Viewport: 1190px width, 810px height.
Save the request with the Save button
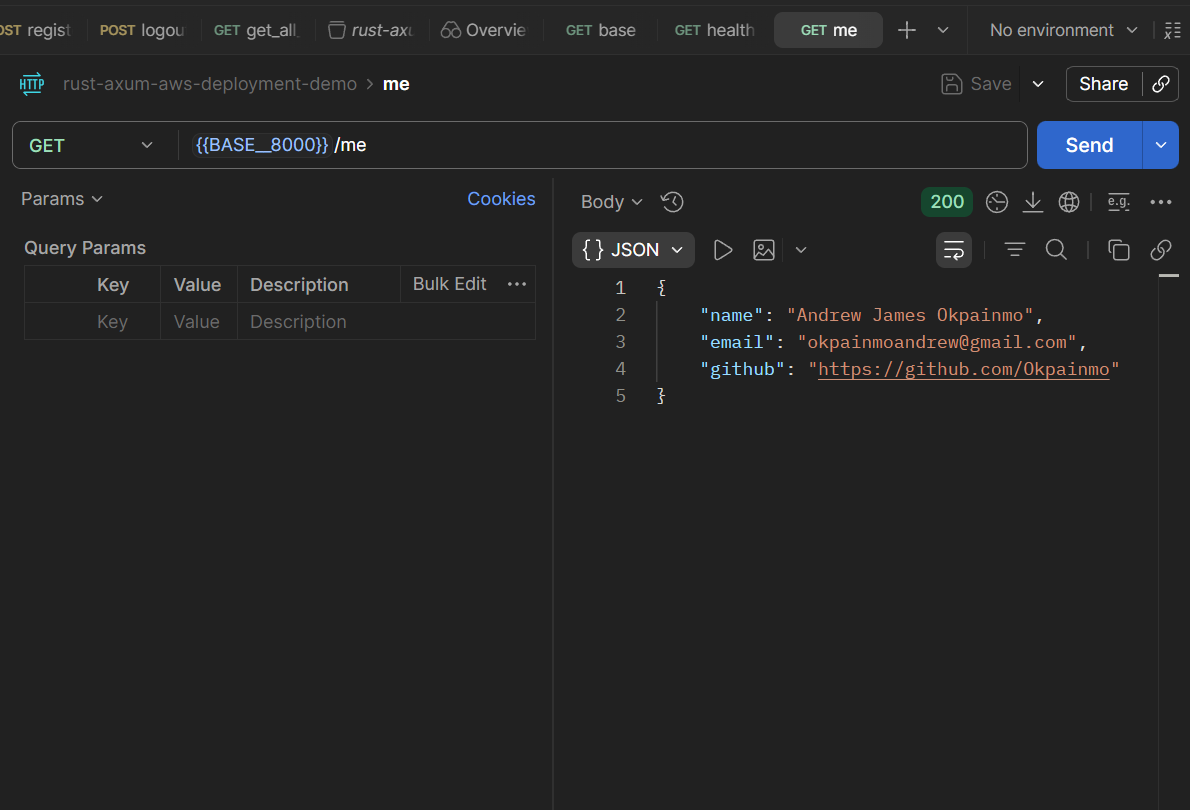click(976, 84)
